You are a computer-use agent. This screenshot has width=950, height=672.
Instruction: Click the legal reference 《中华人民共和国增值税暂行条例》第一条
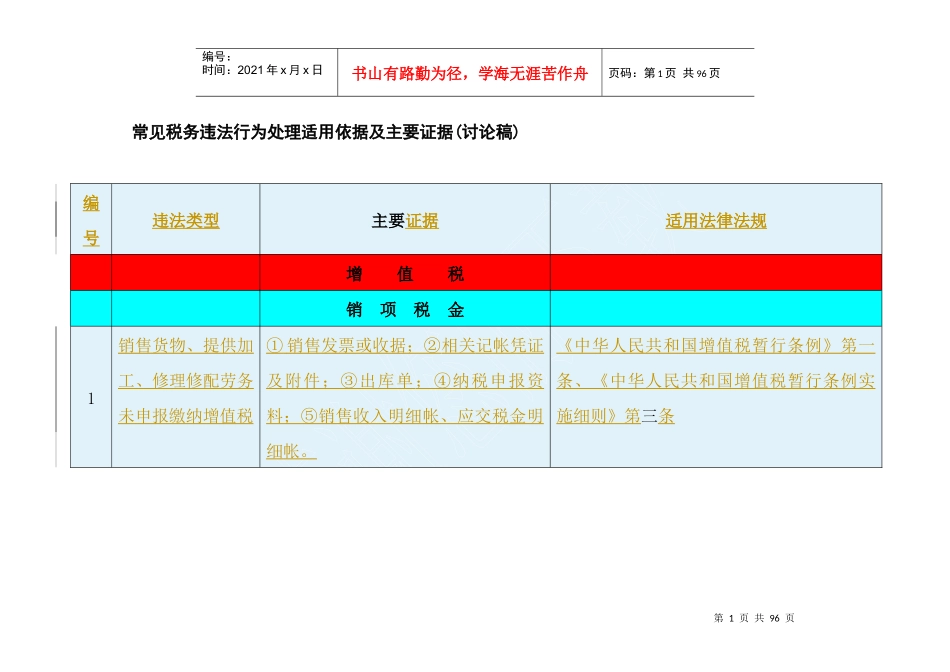click(716, 363)
